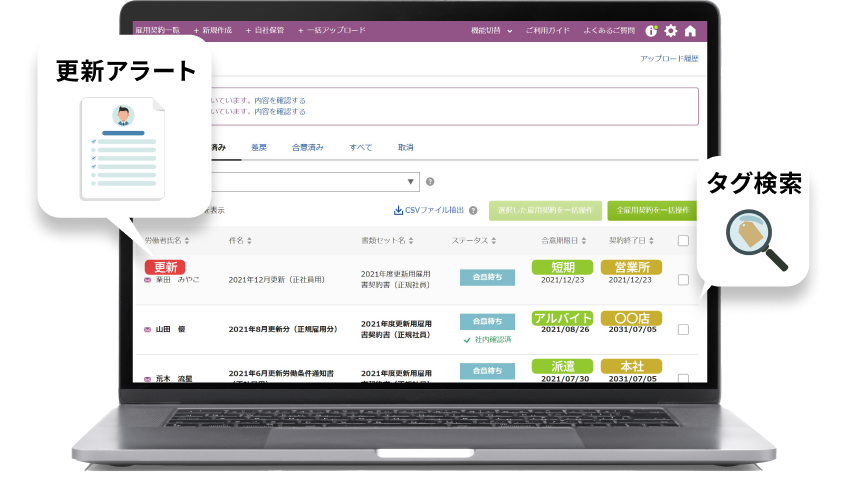The image size is (855, 477).
Task: Switch to the 取消 tab
Action: click(405, 147)
